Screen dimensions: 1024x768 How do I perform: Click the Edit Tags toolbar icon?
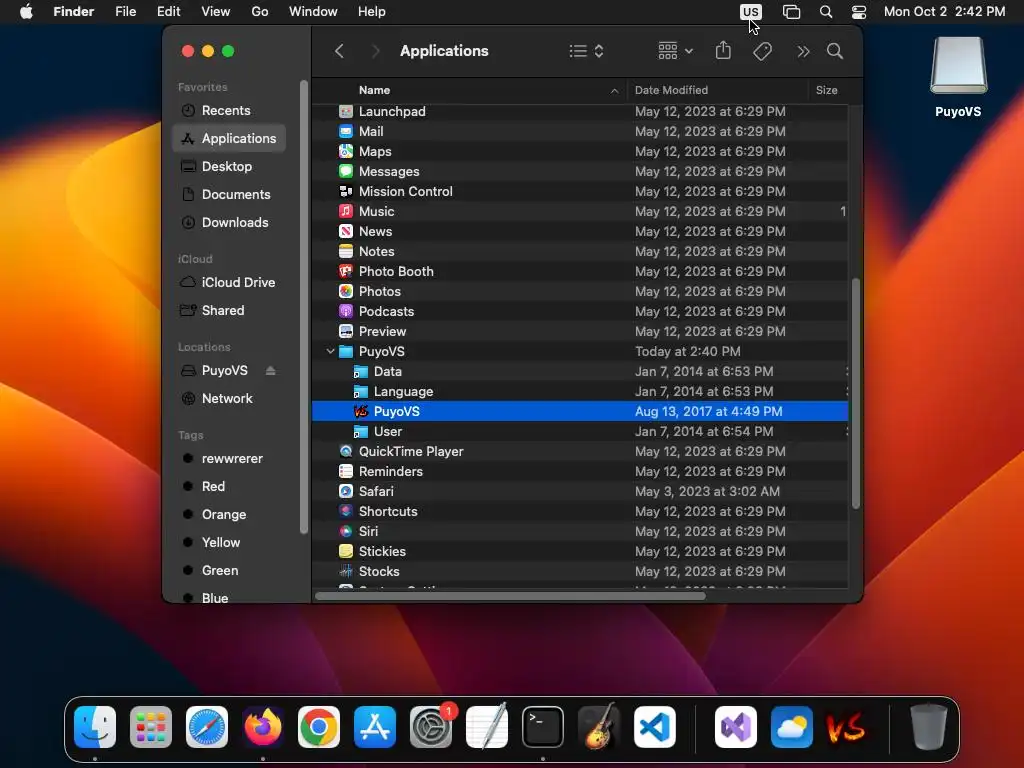click(762, 51)
